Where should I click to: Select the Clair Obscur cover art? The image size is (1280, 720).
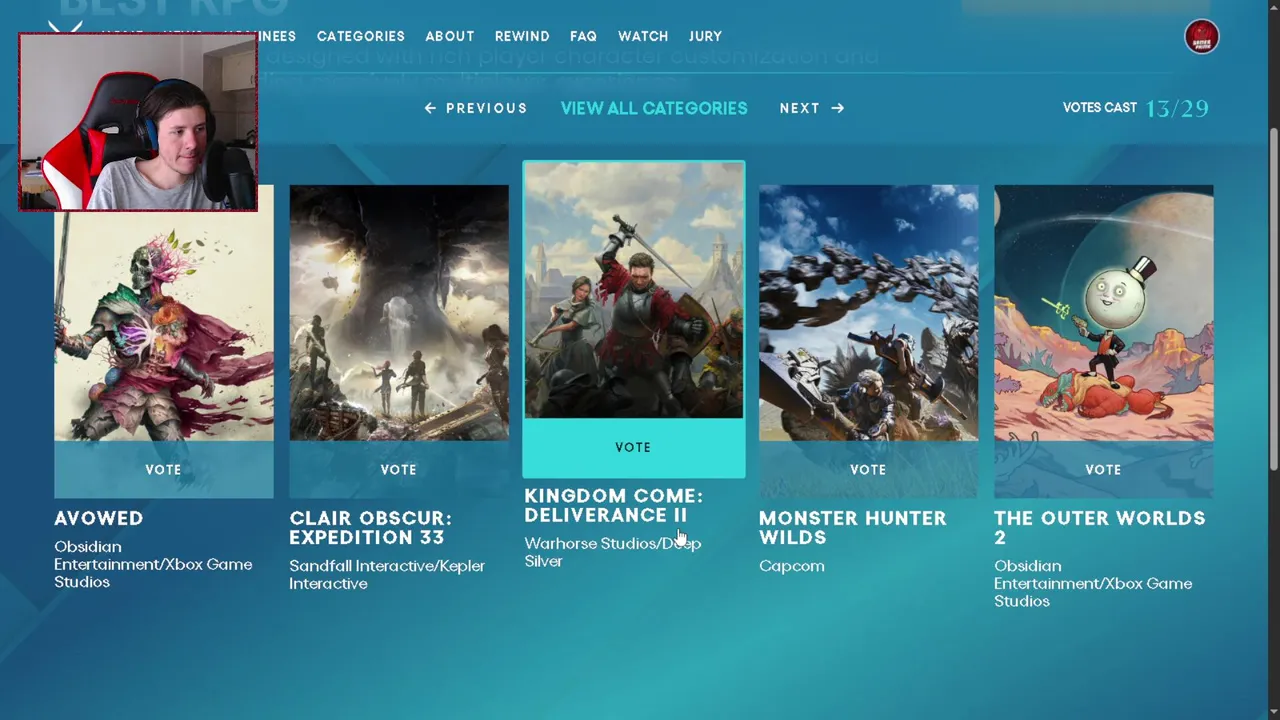coord(399,313)
